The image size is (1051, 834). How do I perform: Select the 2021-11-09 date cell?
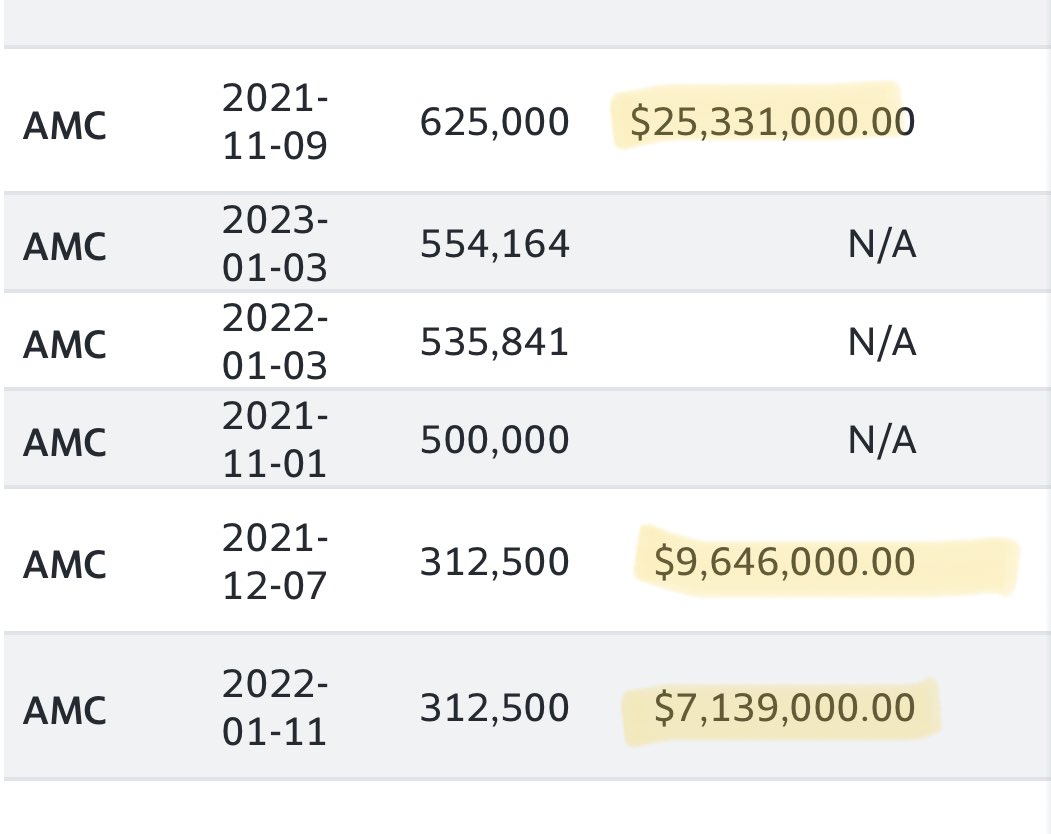click(275, 122)
